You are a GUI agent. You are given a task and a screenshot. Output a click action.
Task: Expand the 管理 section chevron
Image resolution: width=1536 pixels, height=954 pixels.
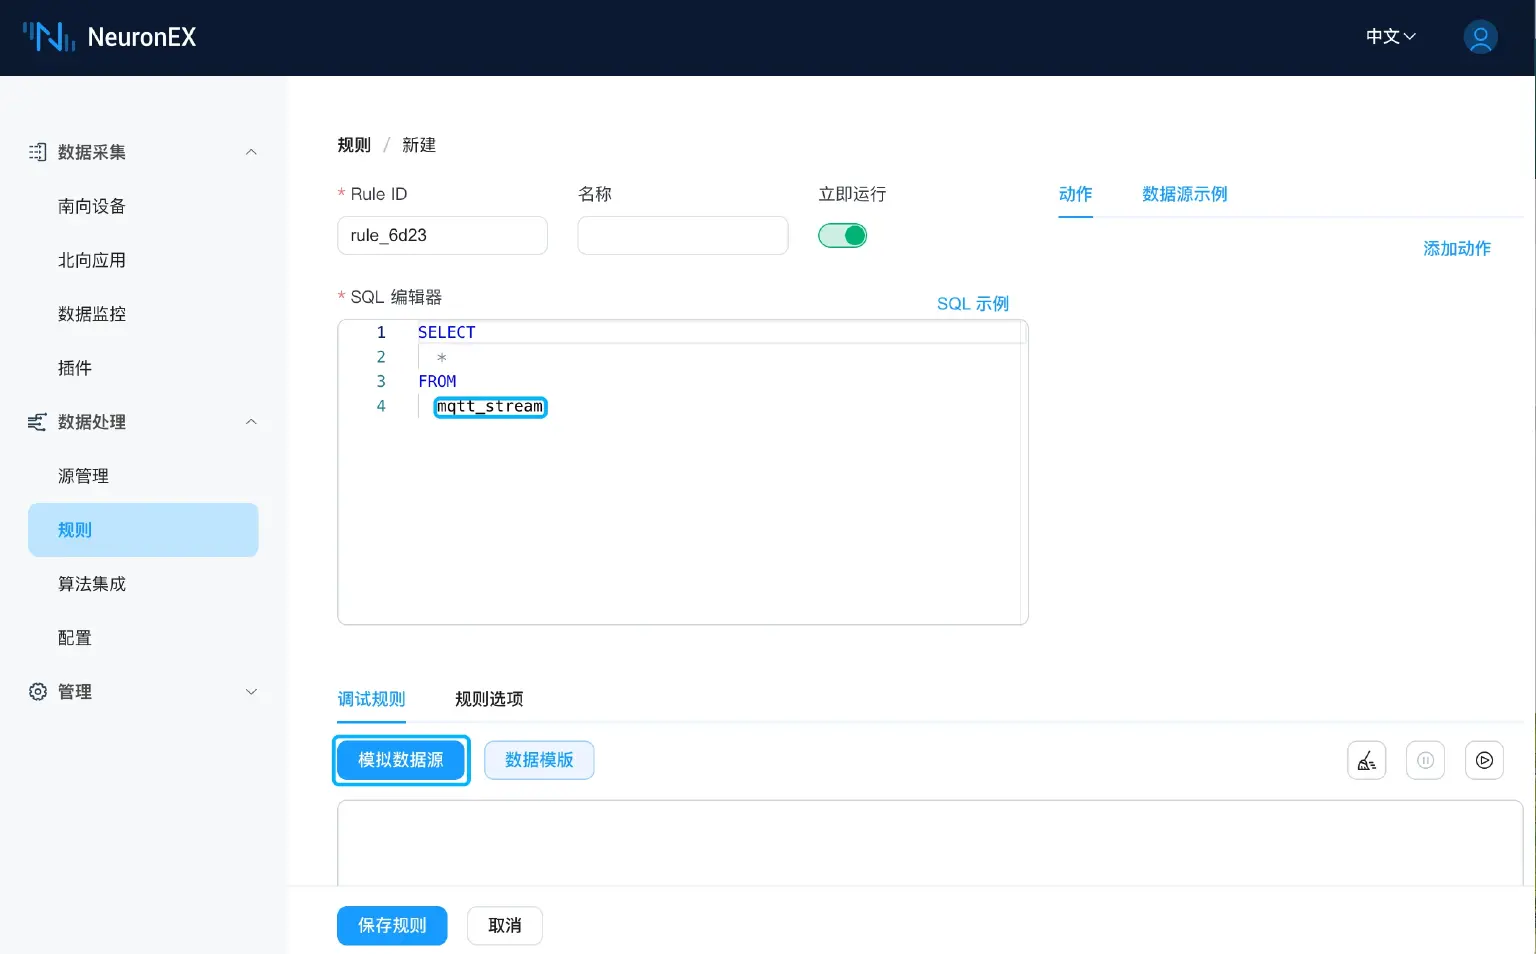click(x=251, y=692)
